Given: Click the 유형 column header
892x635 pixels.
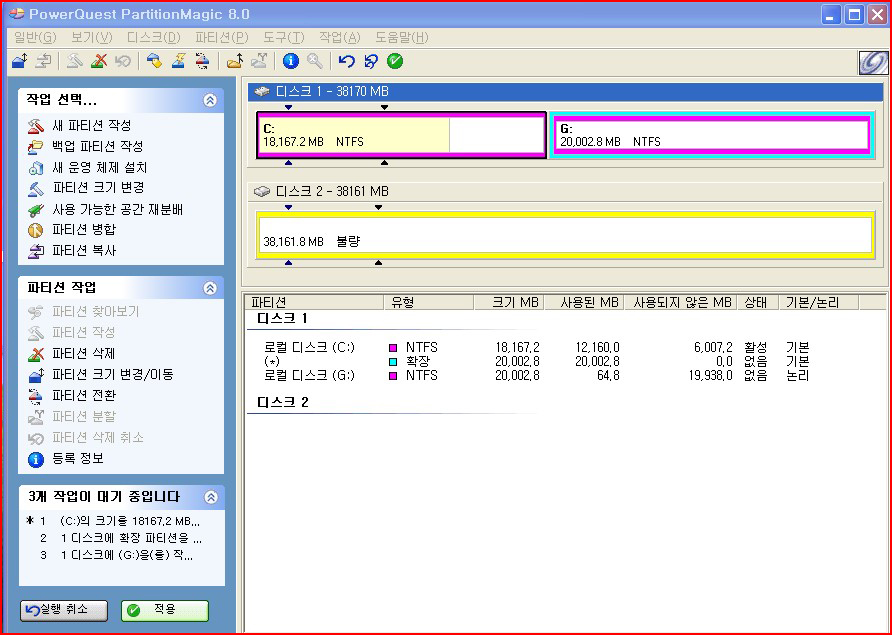Looking at the screenshot, I should point(430,302).
